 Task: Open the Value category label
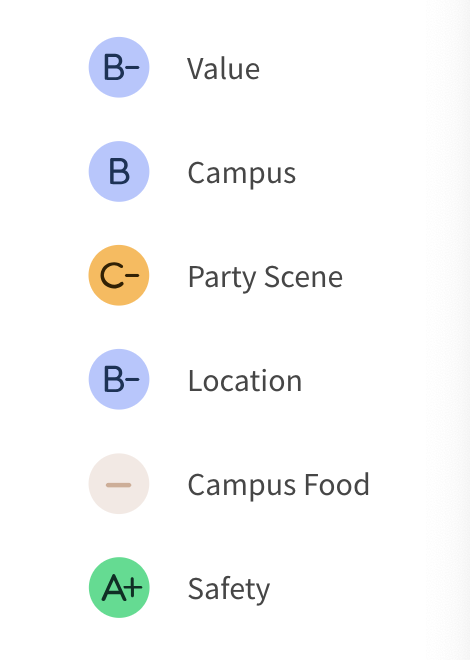click(x=223, y=69)
